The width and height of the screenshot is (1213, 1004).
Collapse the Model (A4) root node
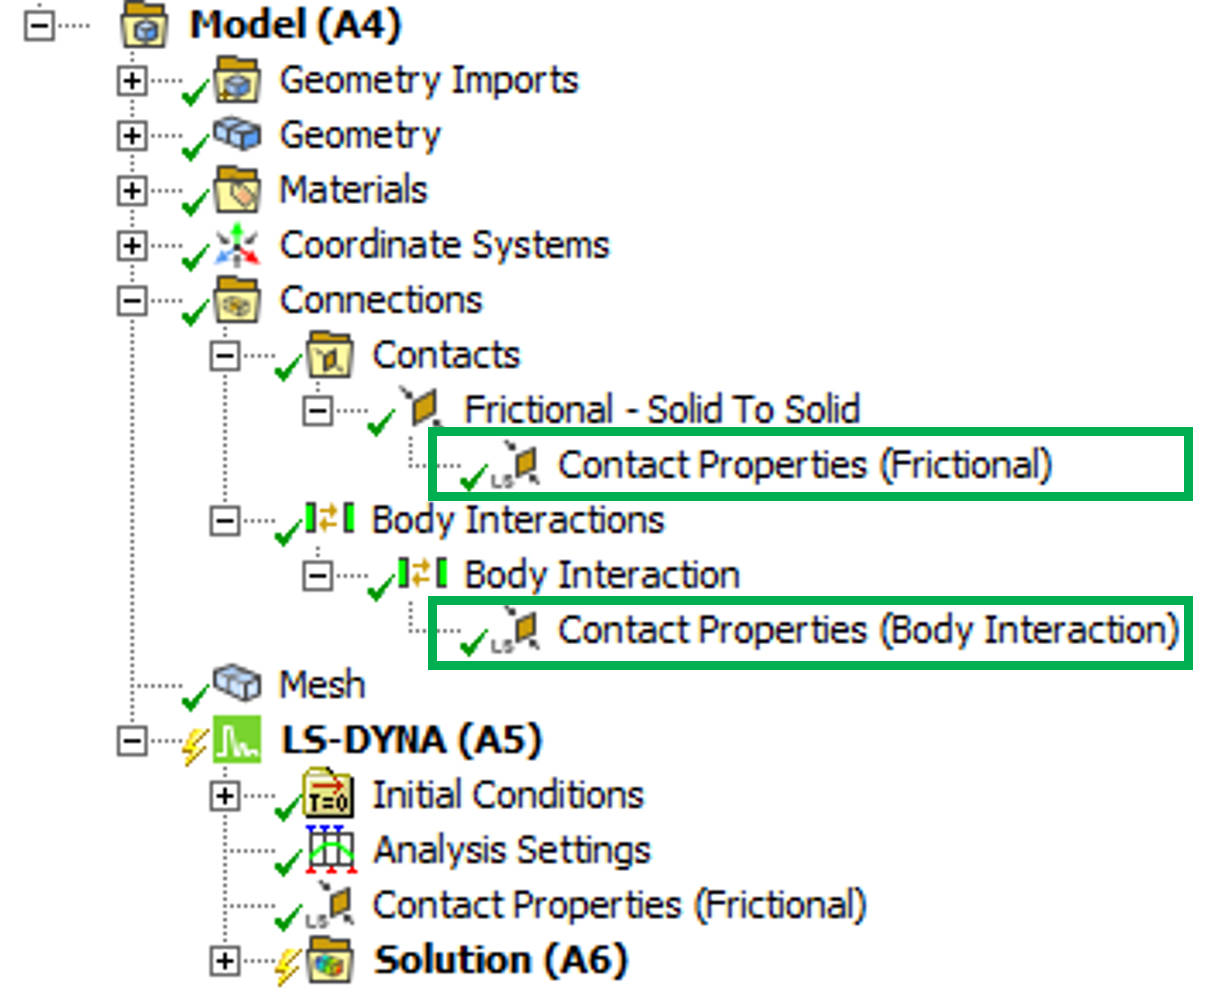tap(39, 25)
